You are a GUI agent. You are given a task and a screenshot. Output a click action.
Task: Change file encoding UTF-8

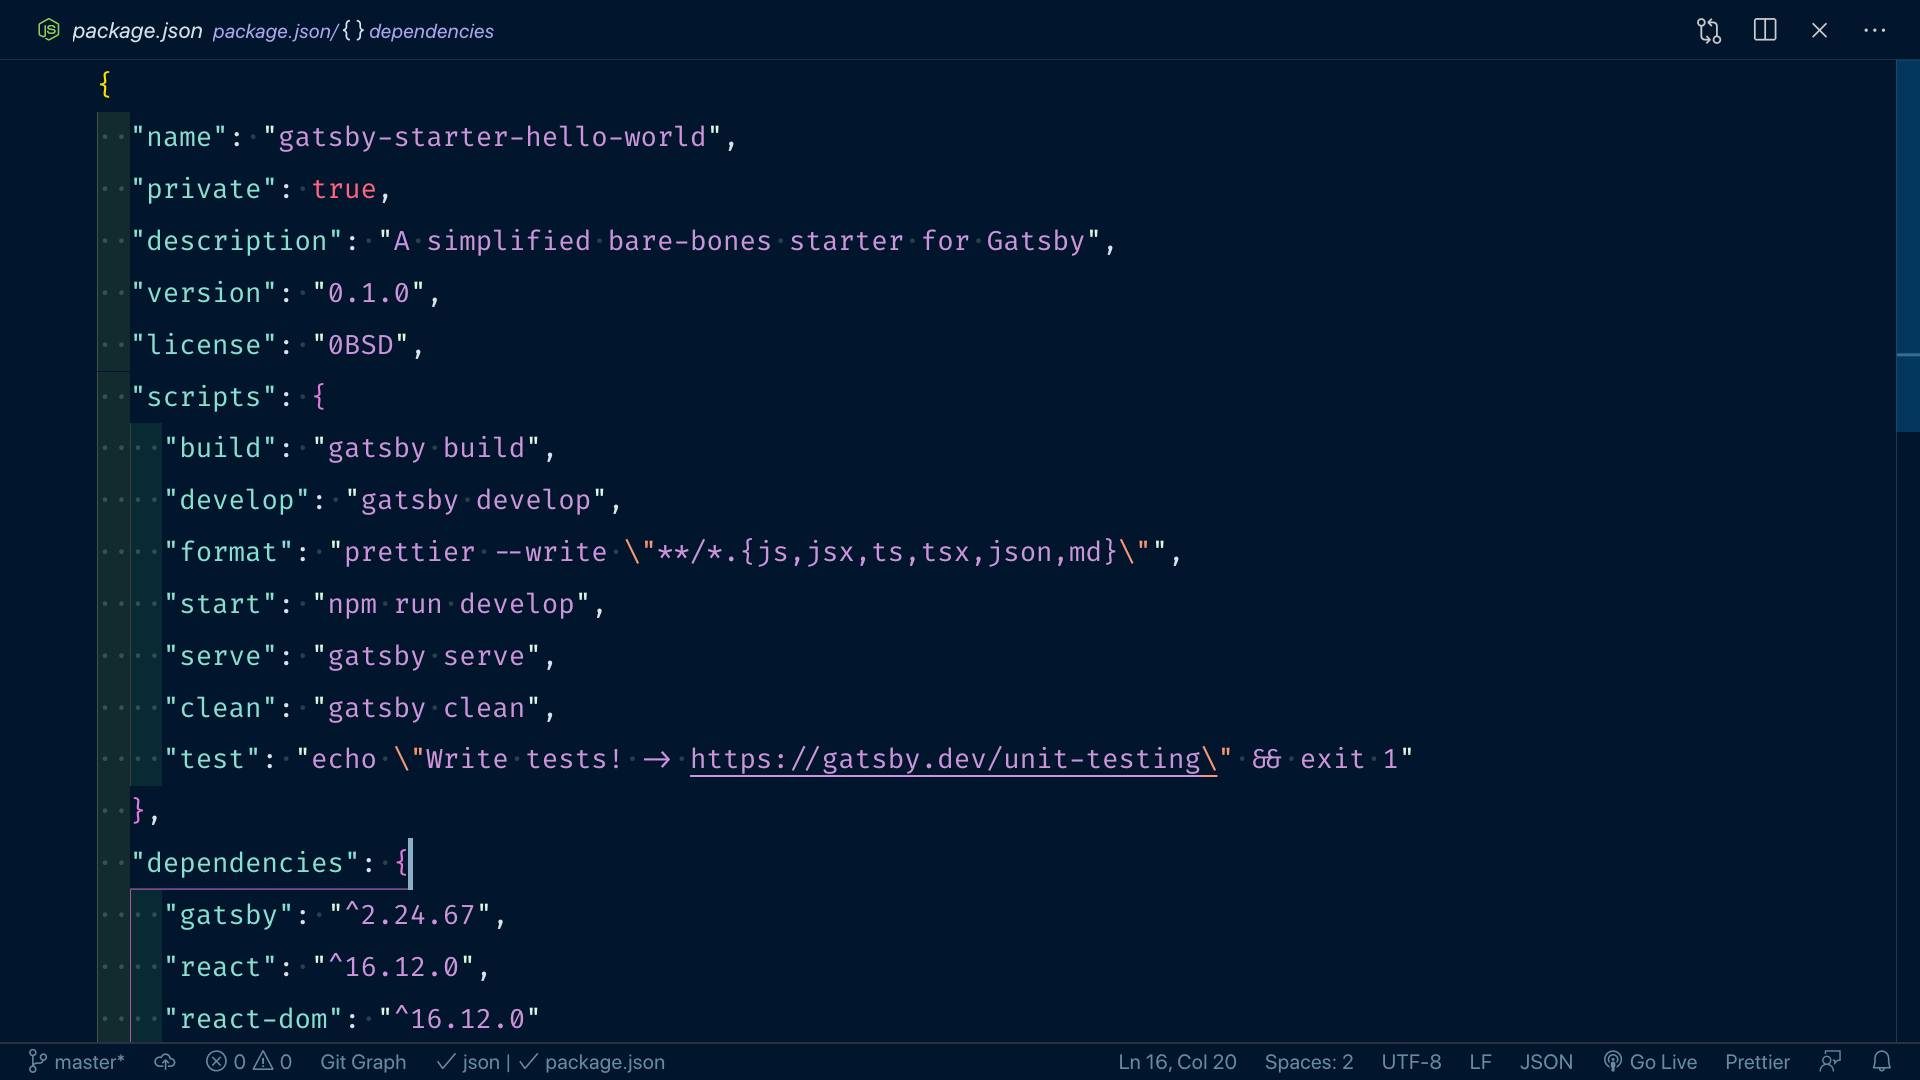coord(1411,1062)
